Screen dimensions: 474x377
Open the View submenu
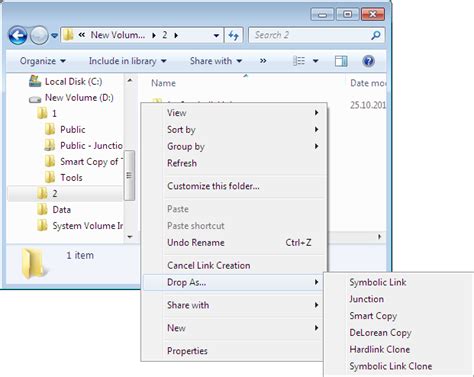tap(233, 113)
